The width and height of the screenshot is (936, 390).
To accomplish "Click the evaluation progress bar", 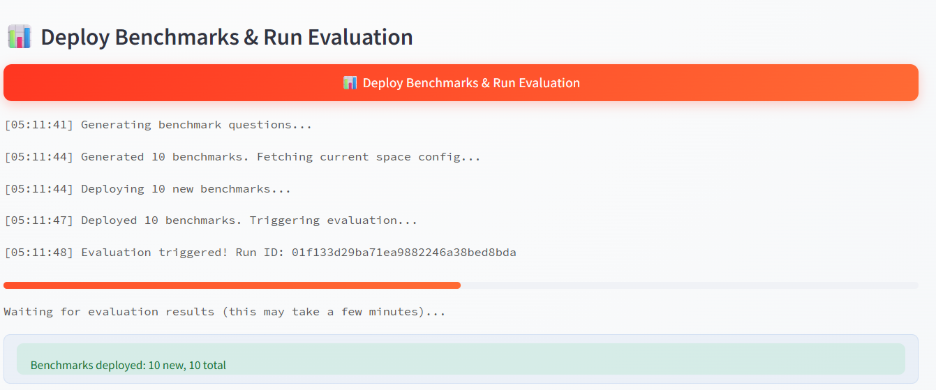I will point(460,285).
